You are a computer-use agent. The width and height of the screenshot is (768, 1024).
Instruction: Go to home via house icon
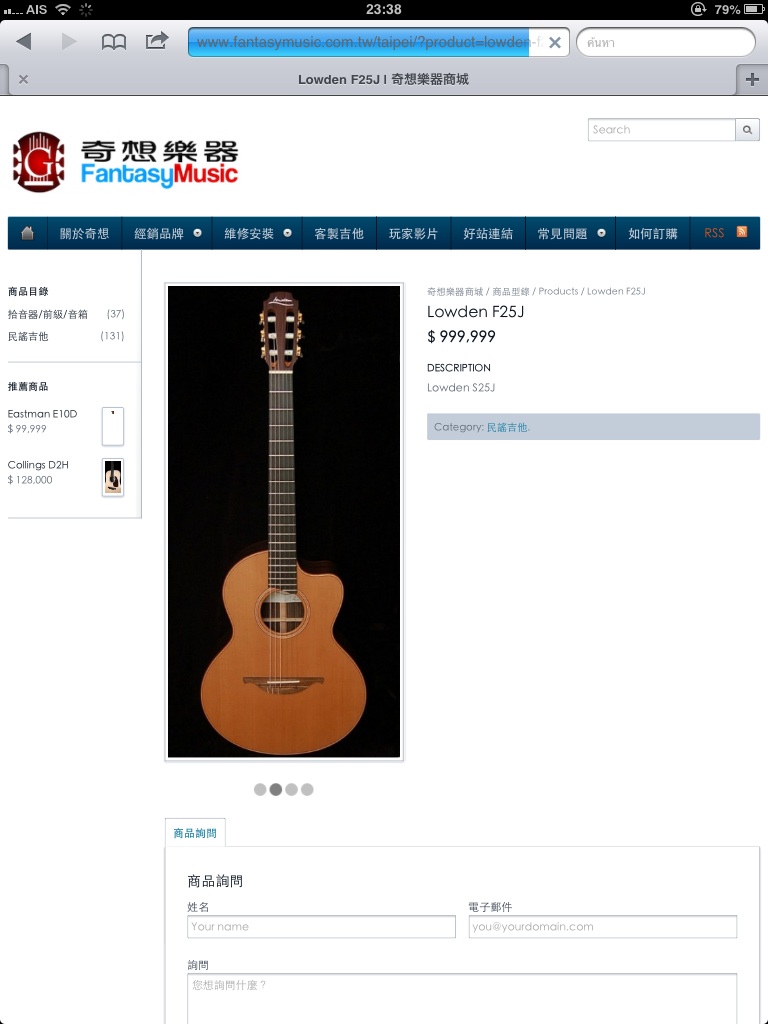pos(27,233)
